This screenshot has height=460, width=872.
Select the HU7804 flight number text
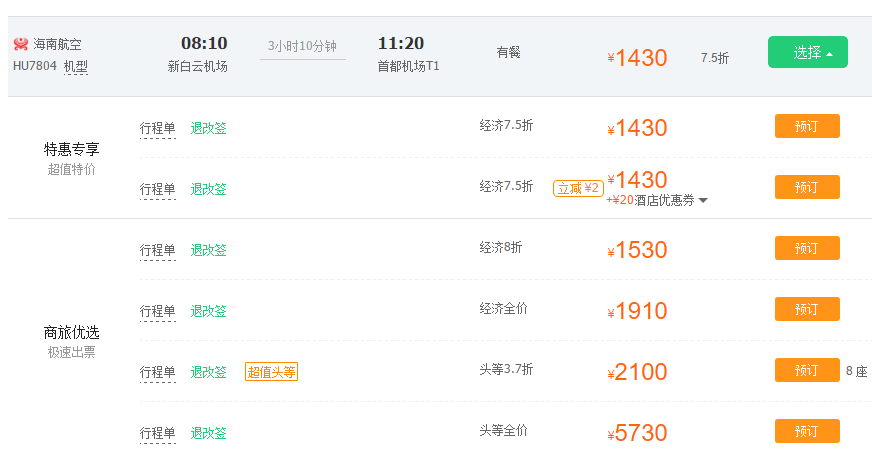(34, 66)
